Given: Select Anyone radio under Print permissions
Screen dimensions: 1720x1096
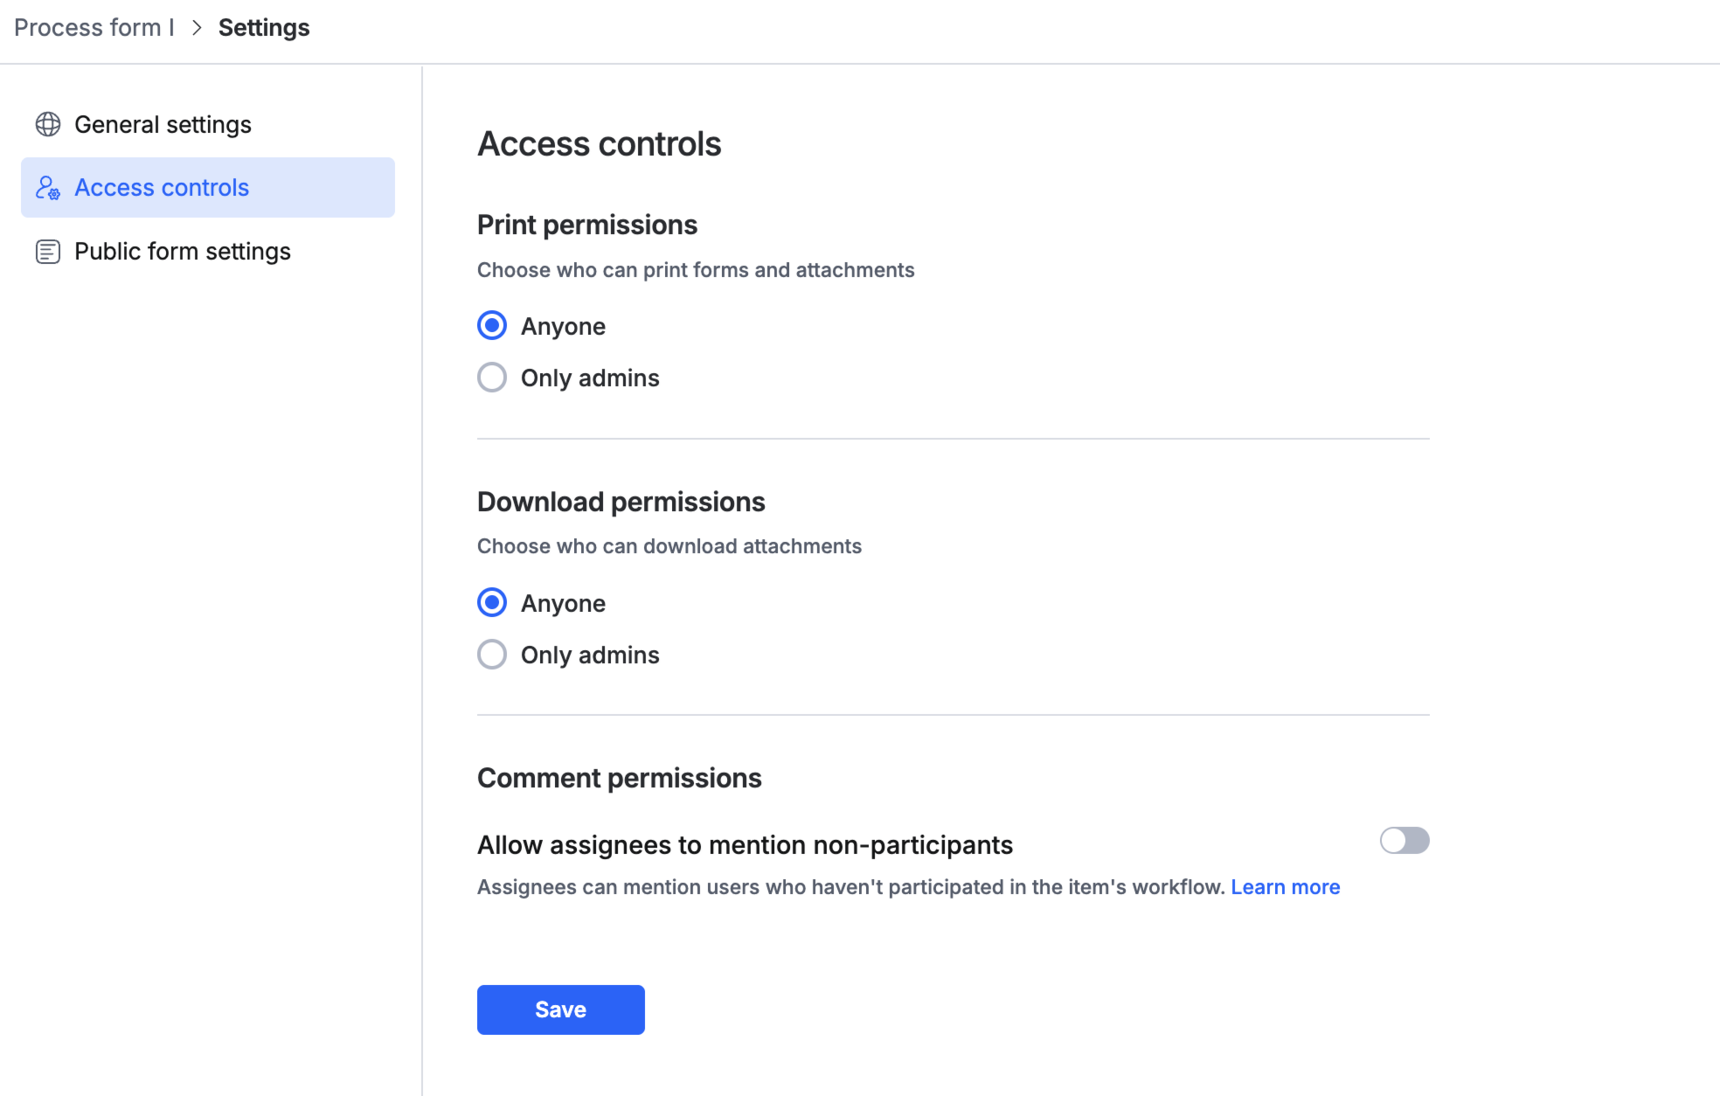Looking at the screenshot, I should tap(492, 326).
